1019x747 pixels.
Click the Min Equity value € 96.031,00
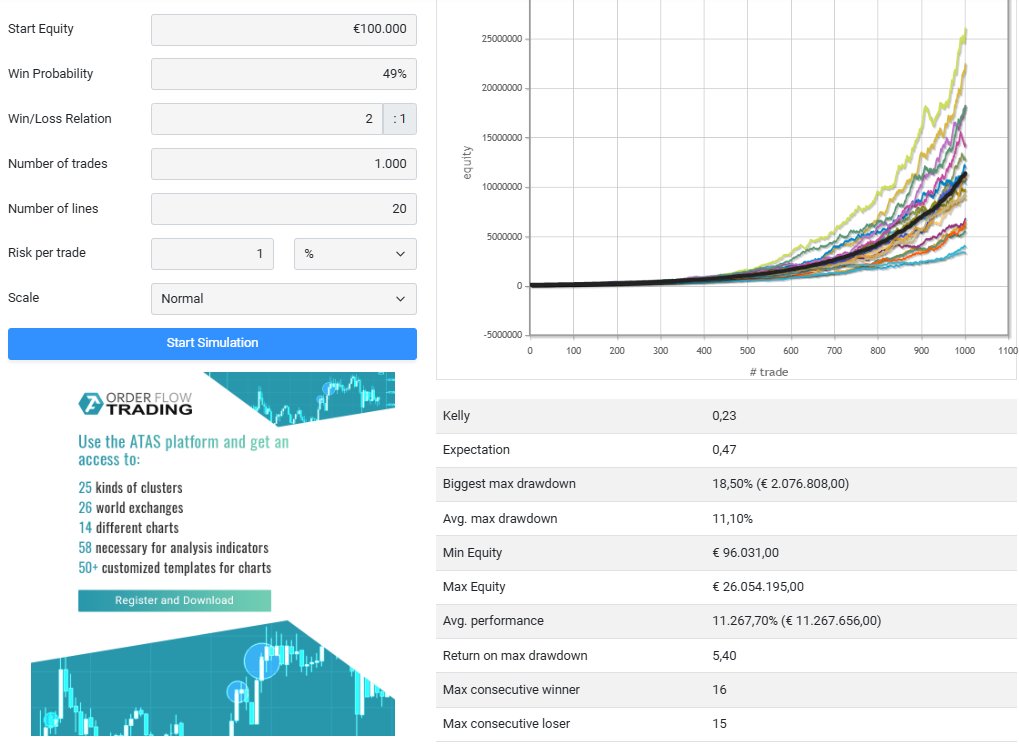click(745, 553)
